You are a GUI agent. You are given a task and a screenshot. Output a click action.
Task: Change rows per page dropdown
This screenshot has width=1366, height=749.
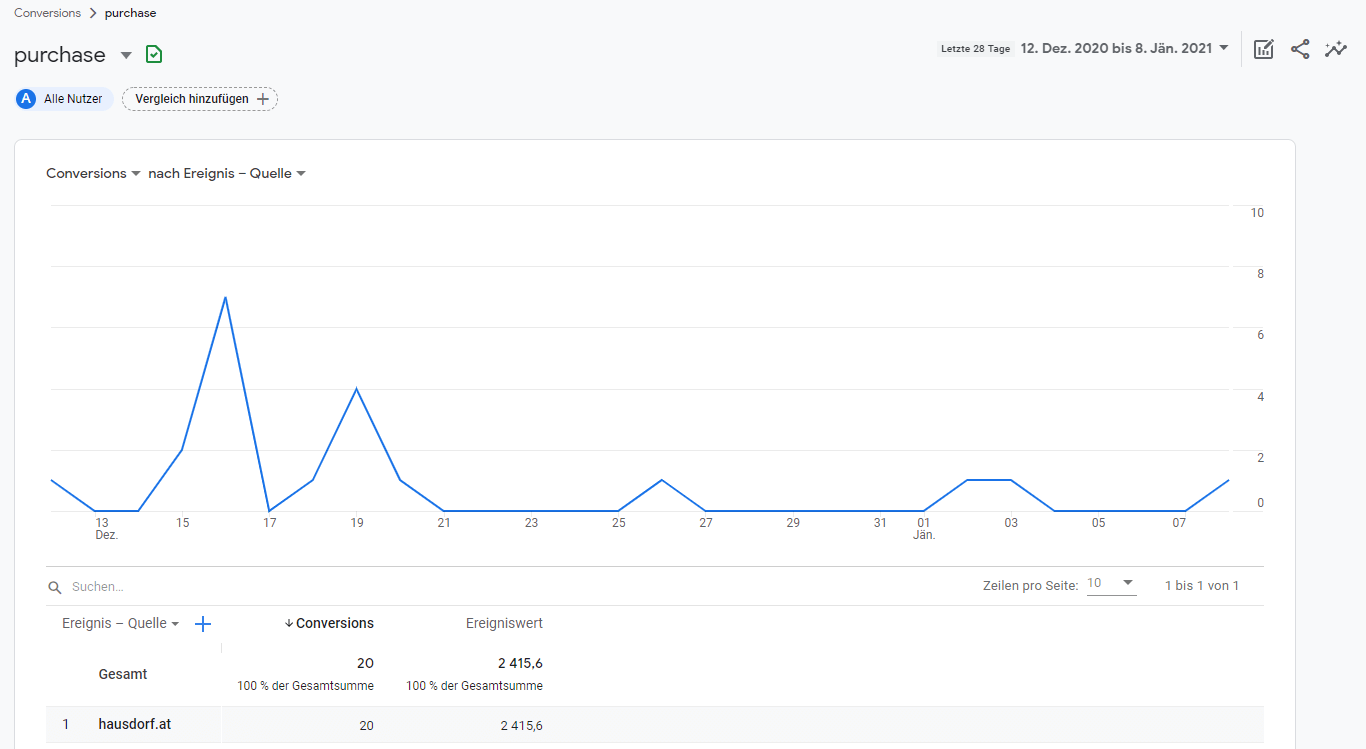(x=1112, y=584)
